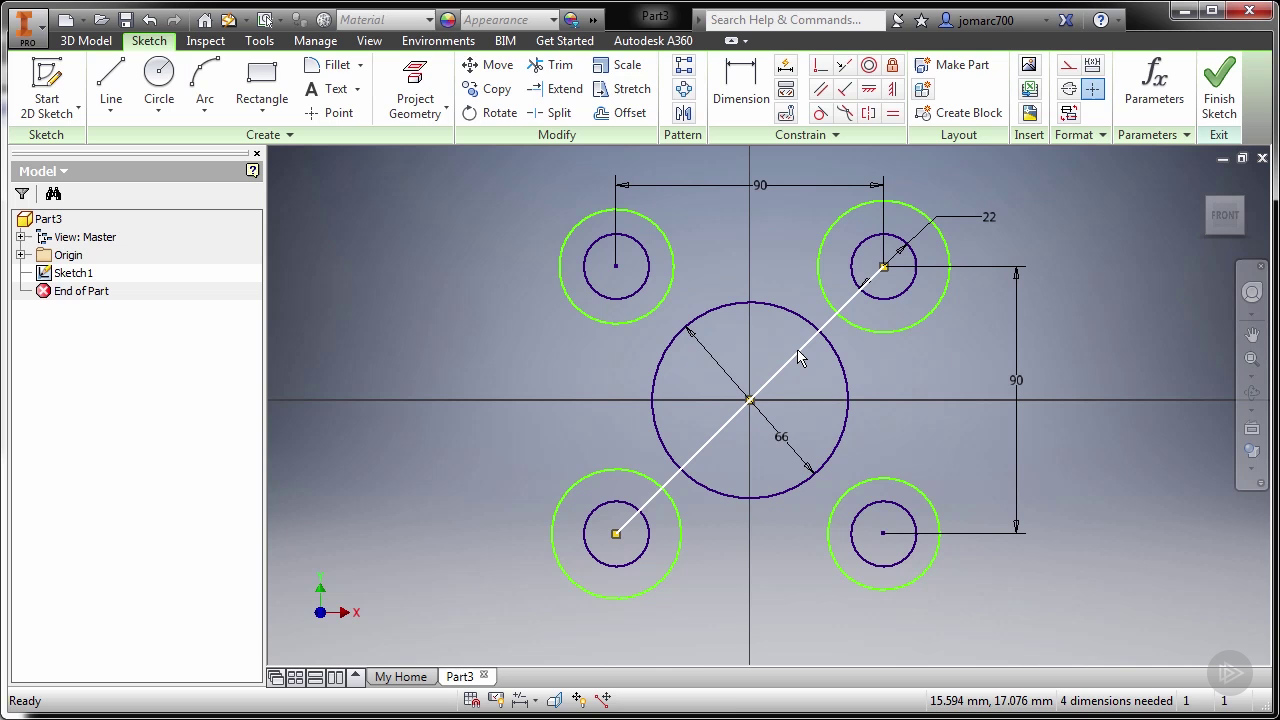Choose the Trim tool
1280x720 pixels.
point(550,65)
